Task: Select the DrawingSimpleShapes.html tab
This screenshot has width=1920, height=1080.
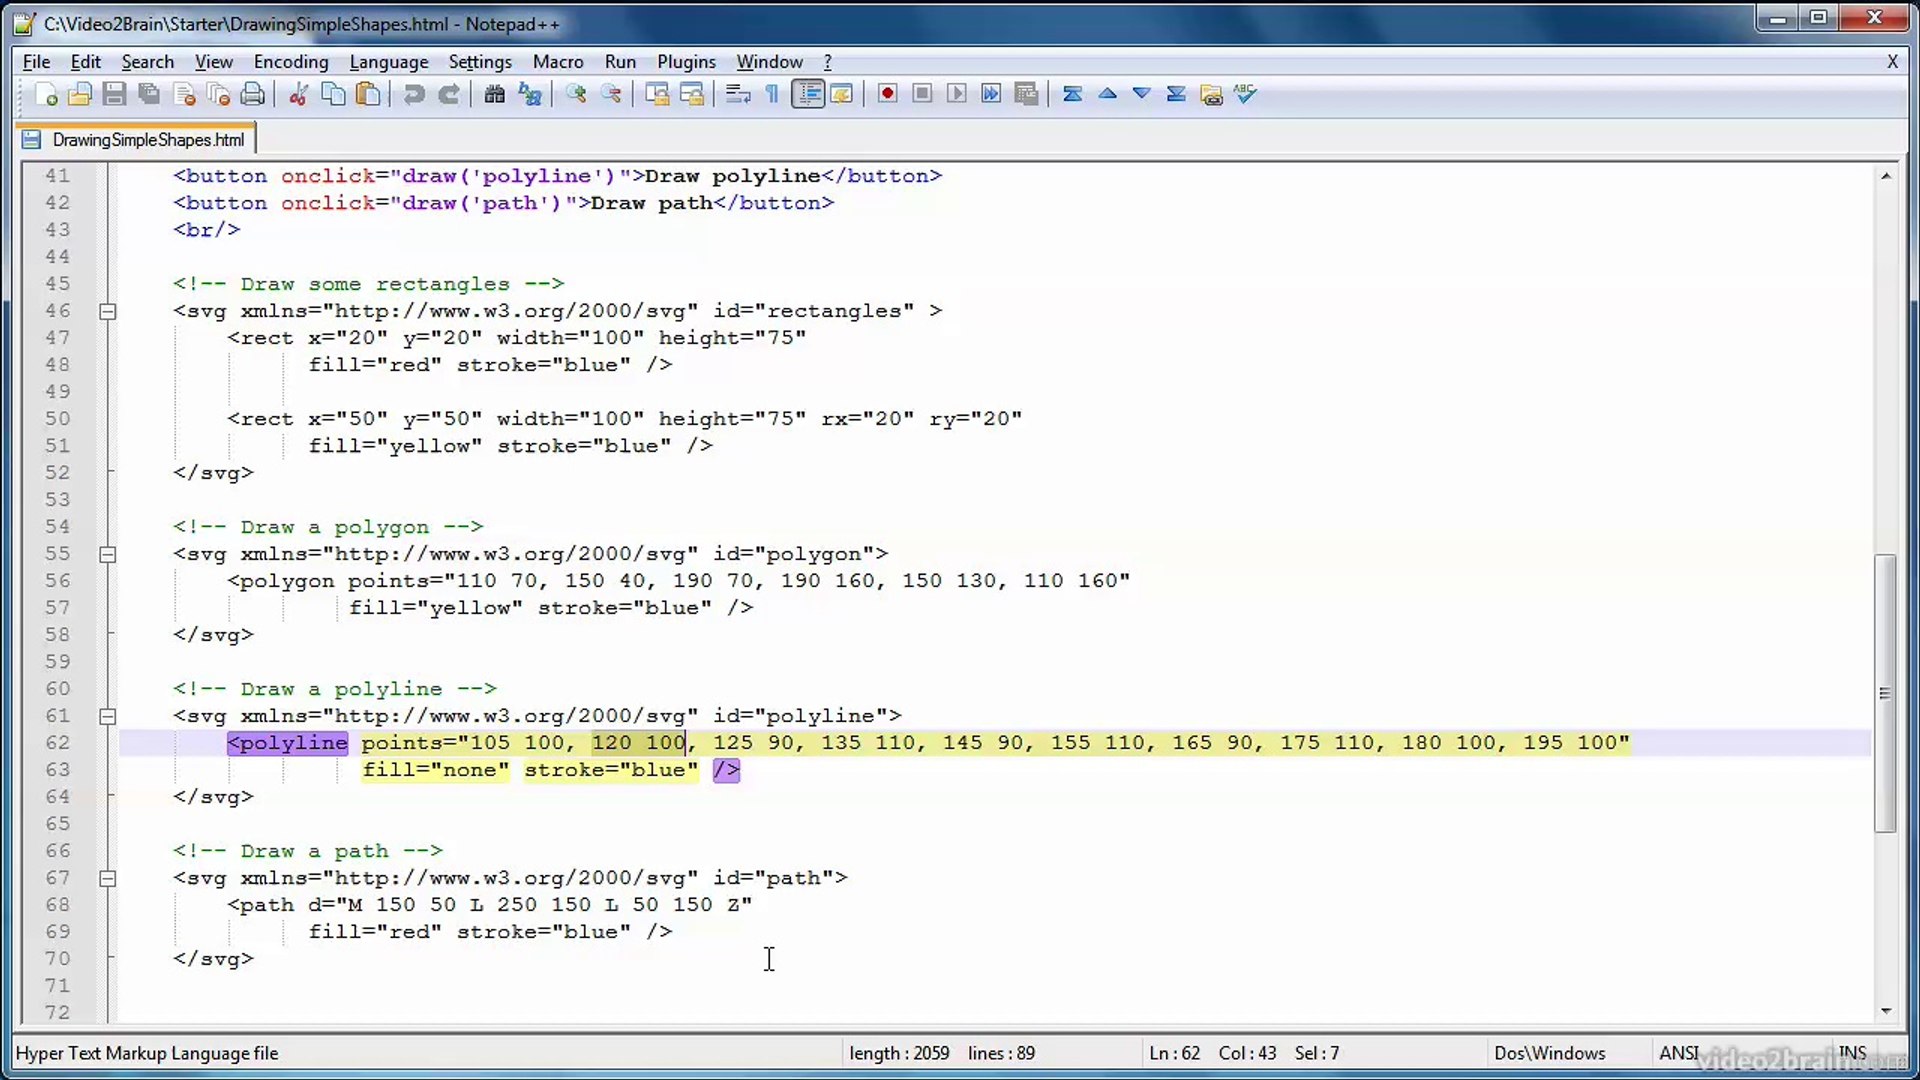Action: (137, 140)
